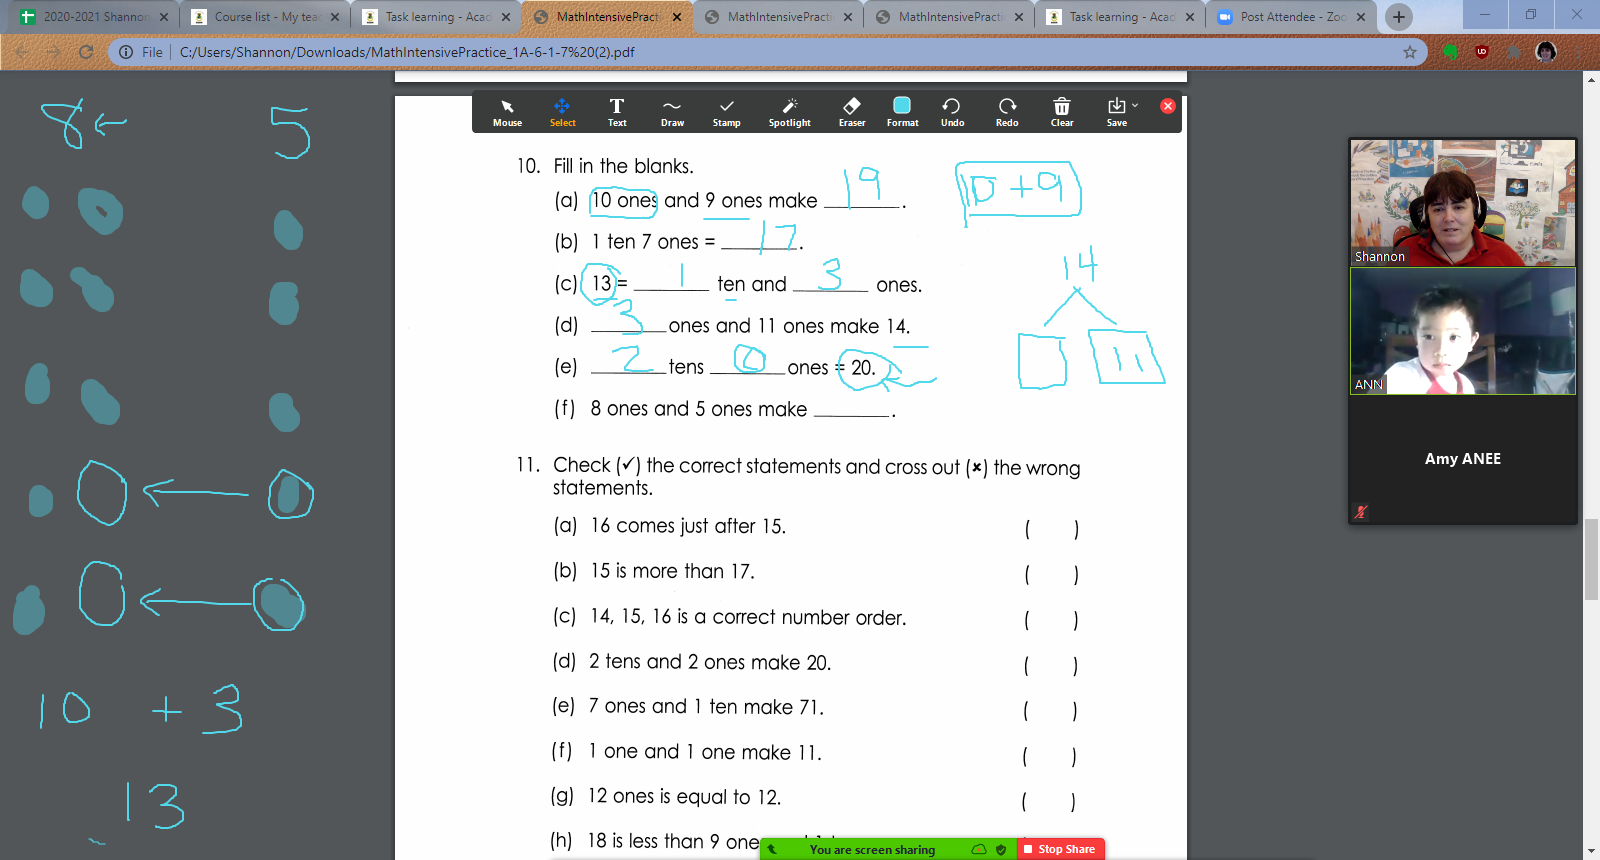Select ANN's video thumbnail
The width and height of the screenshot is (1600, 860).
(x=1463, y=331)
